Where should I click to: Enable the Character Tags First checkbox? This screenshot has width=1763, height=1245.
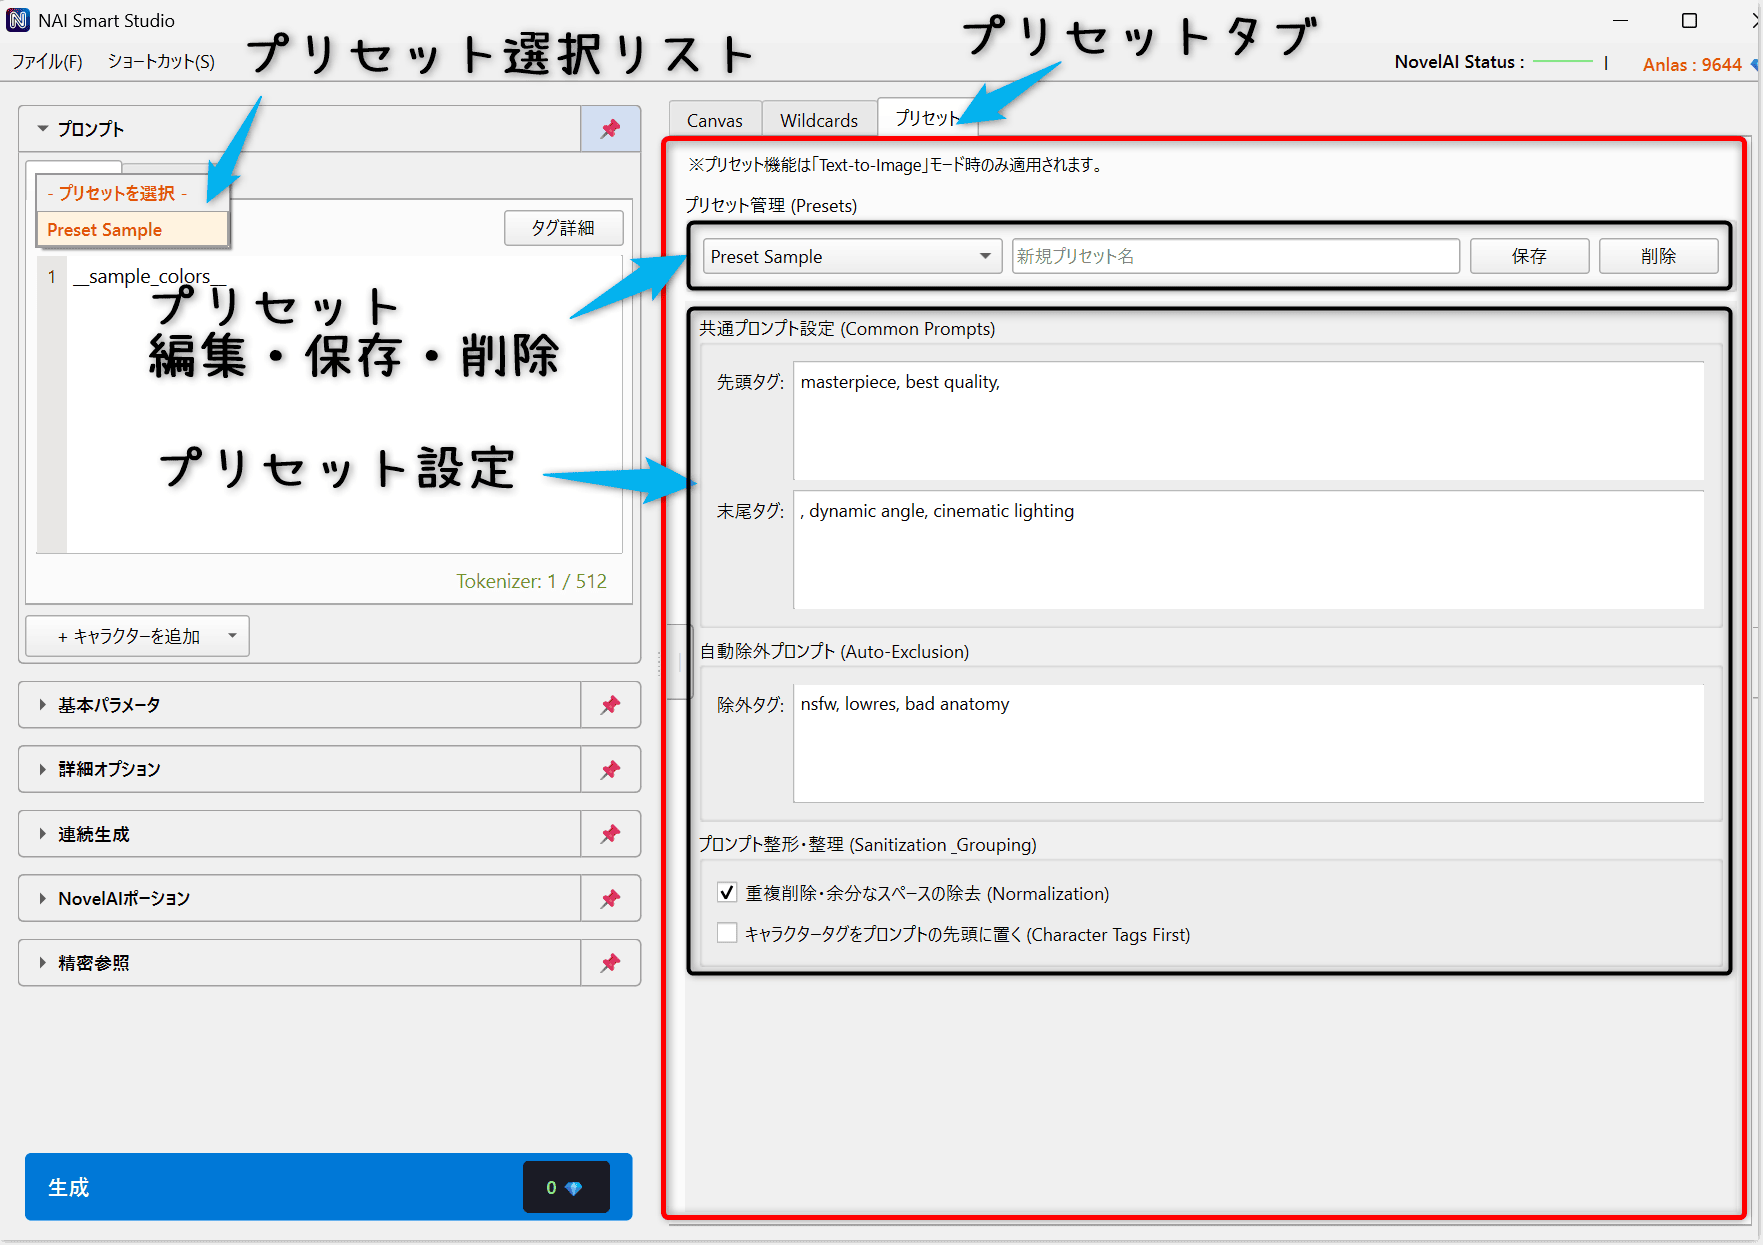pyautogui.click(x=727, y=933)
